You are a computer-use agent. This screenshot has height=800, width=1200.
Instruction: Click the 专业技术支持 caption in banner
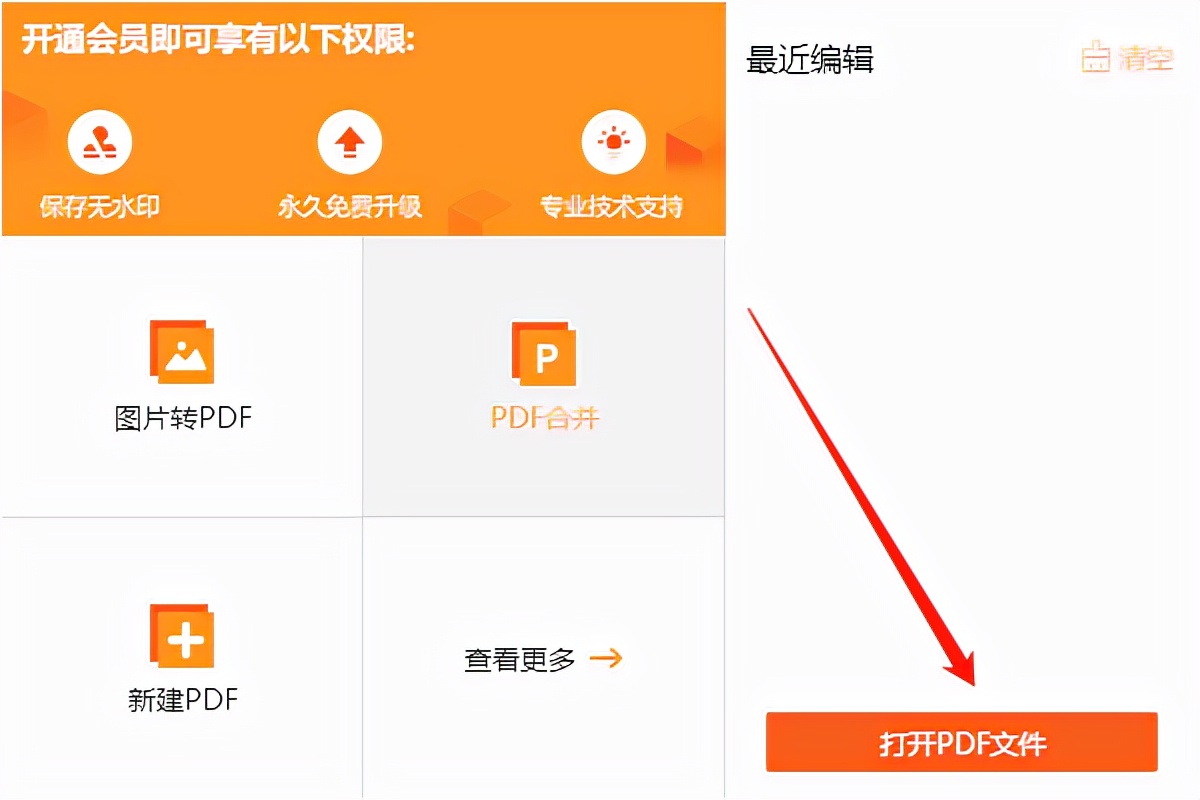click(x=612, y=207)
